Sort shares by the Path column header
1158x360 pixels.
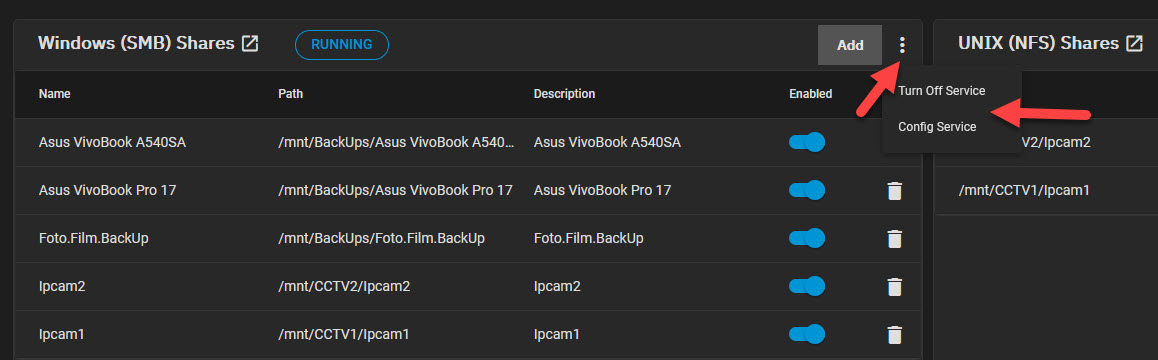pos(290,94)
